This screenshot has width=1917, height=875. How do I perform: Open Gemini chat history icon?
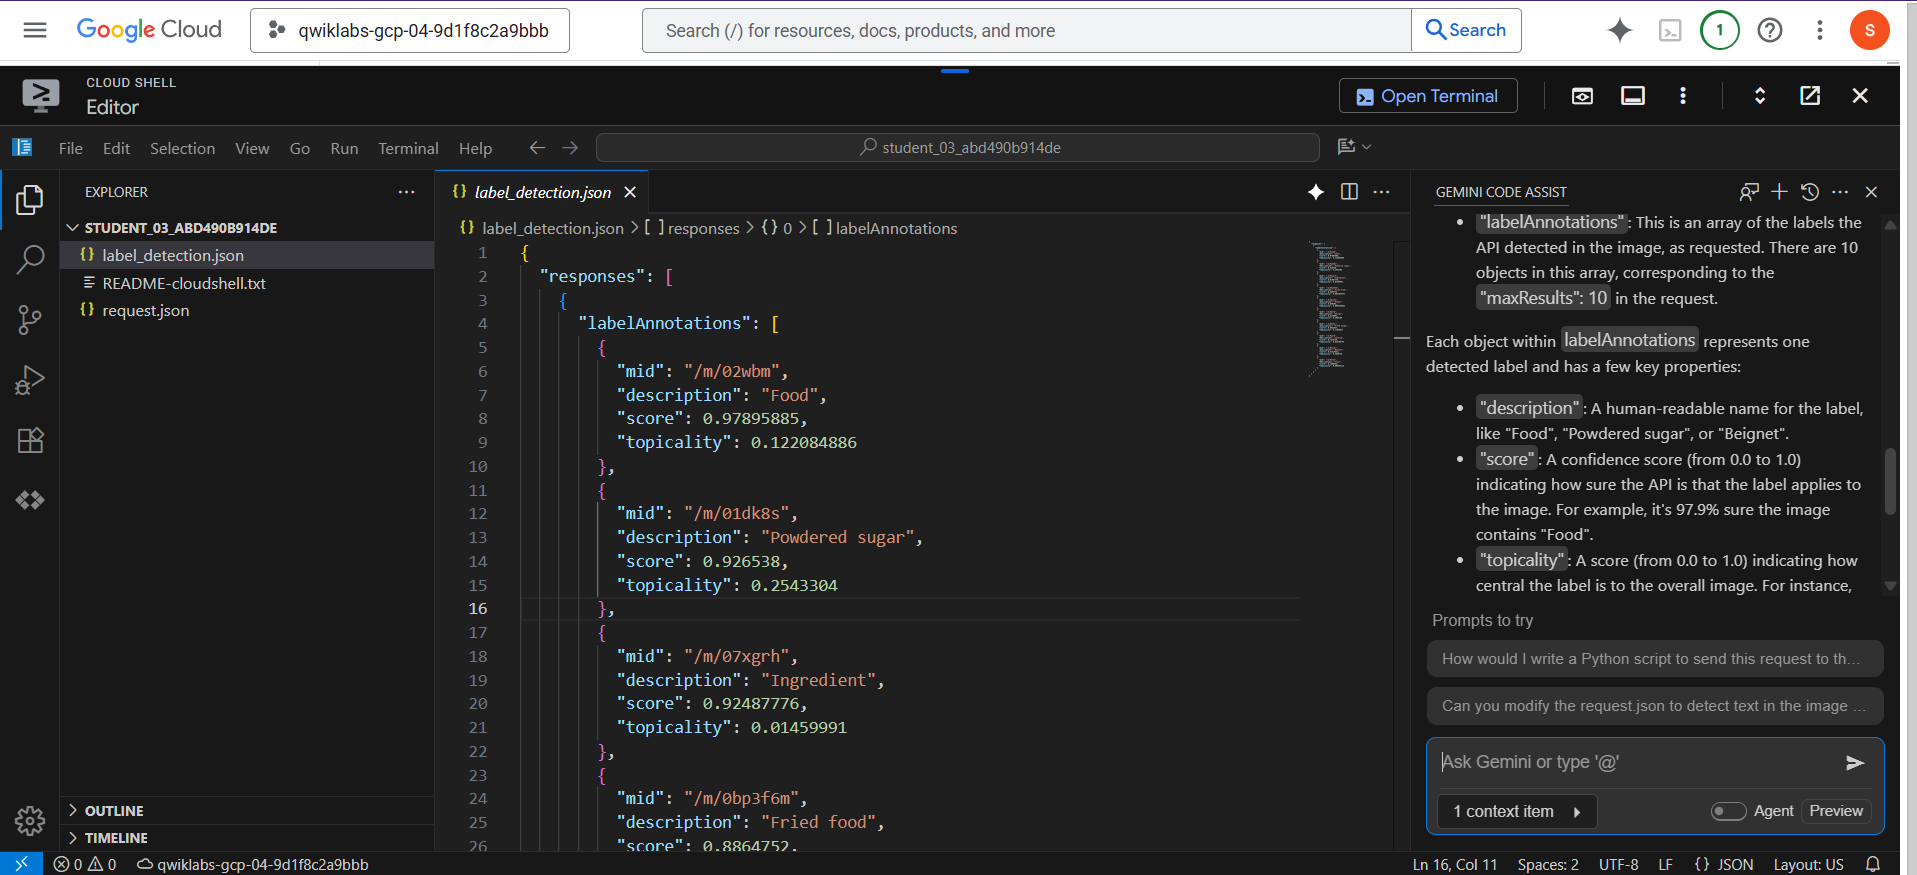(x=1809, y=192)
